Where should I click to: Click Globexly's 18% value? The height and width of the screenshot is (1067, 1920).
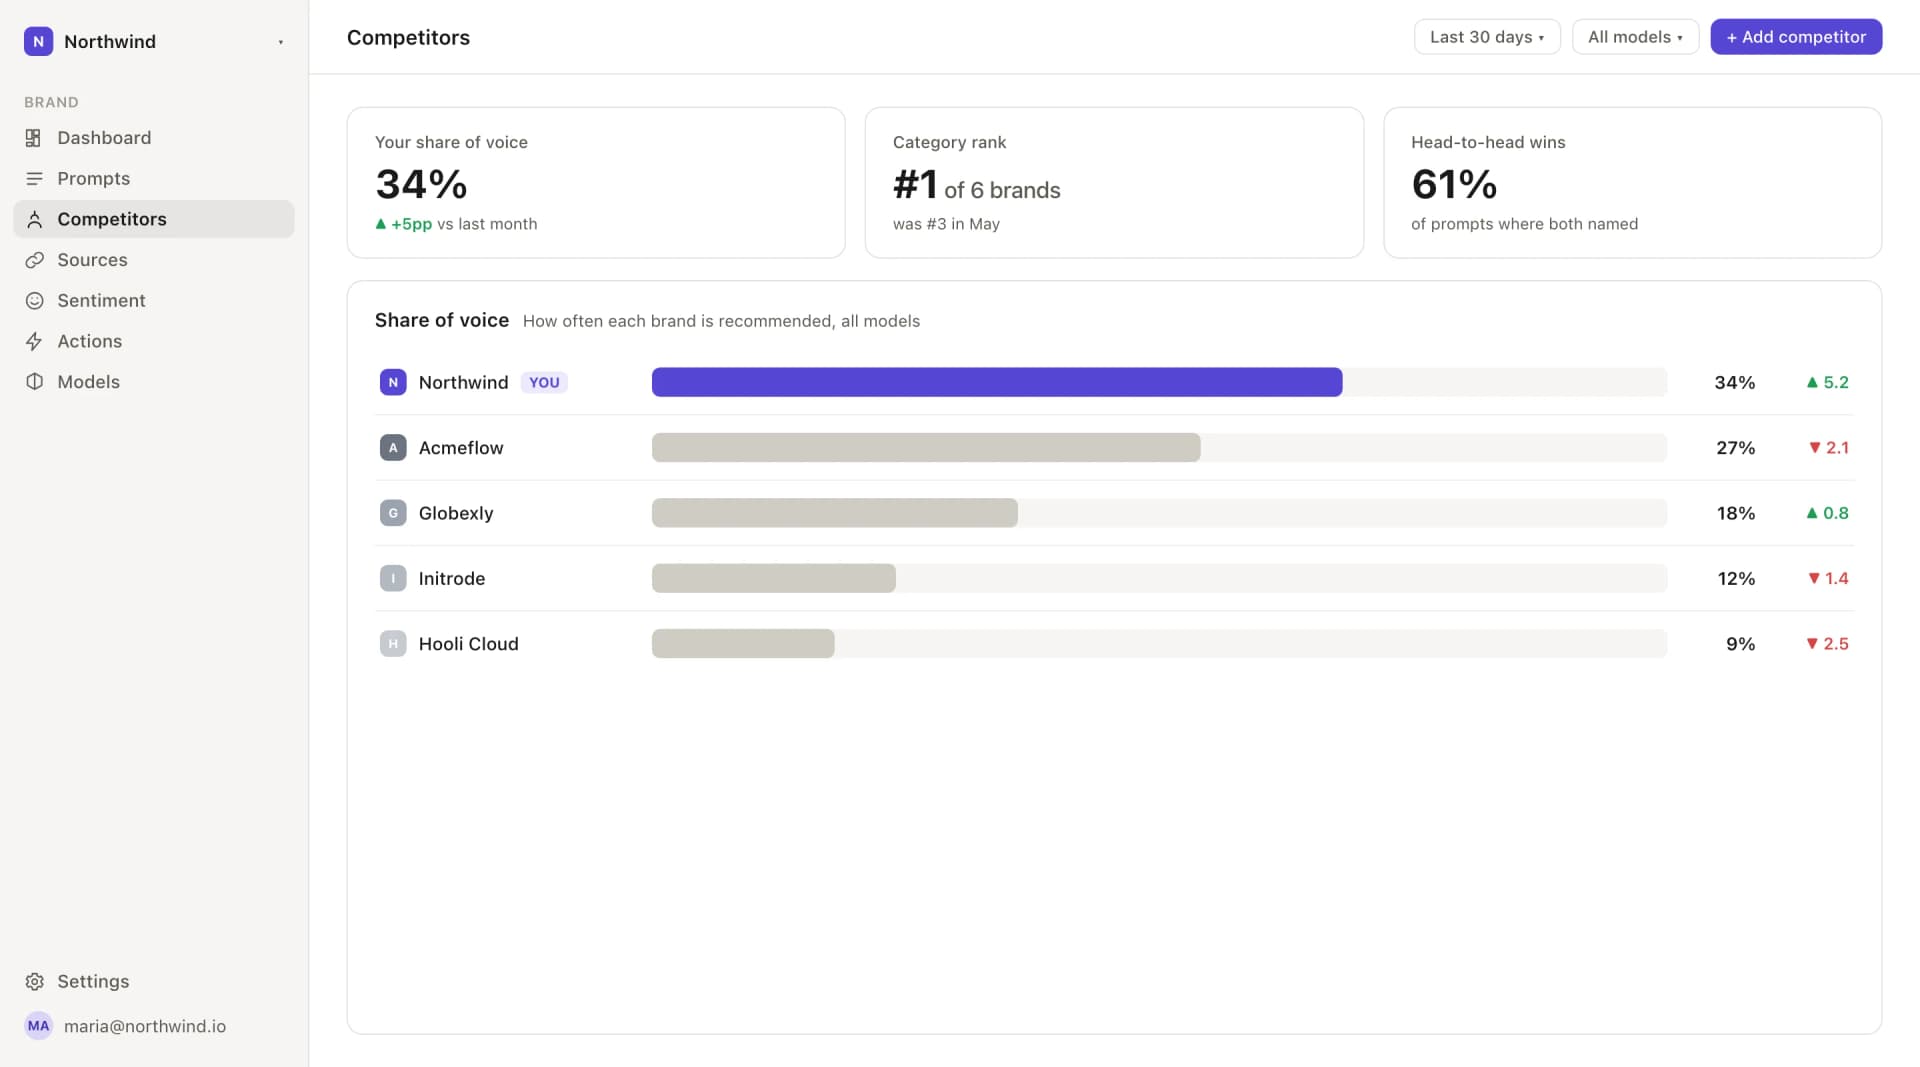1736,513
